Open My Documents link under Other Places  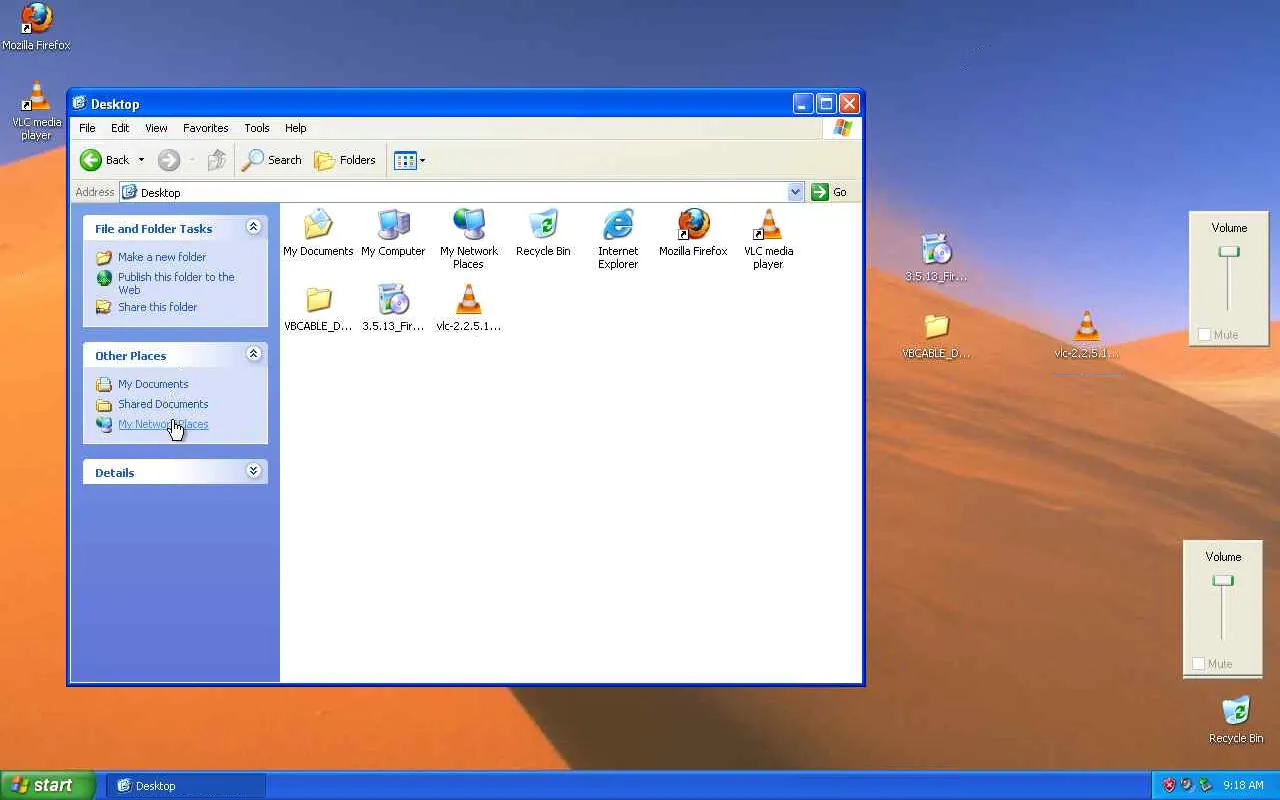[x=153, y=384]
